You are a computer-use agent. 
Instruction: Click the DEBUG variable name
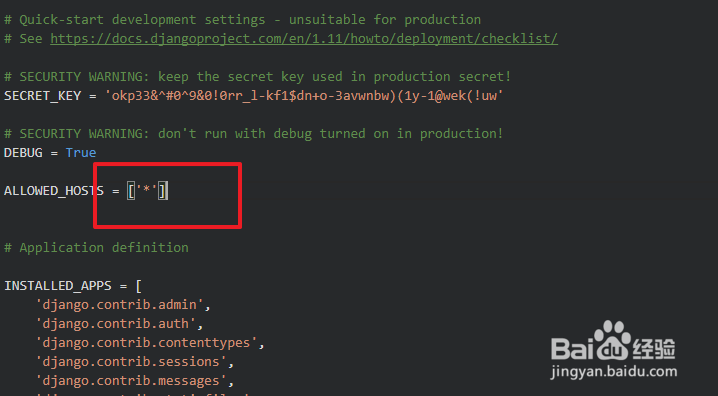click(x=23, y=152)
